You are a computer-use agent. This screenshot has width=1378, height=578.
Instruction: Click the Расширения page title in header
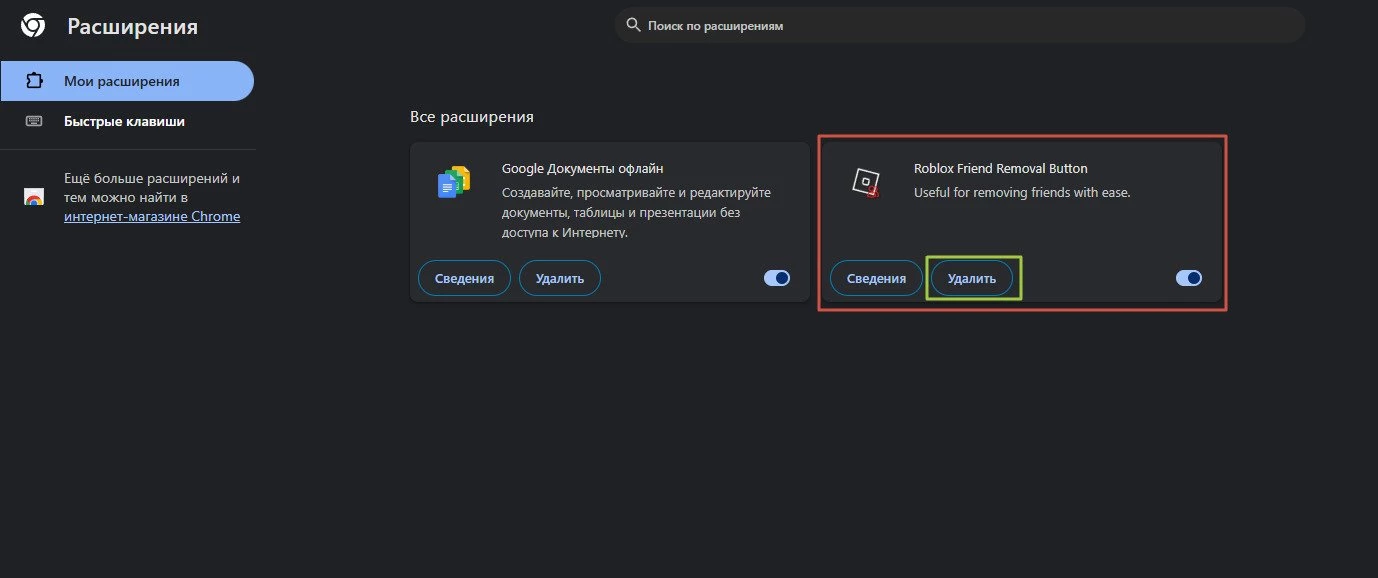(132, 27)
